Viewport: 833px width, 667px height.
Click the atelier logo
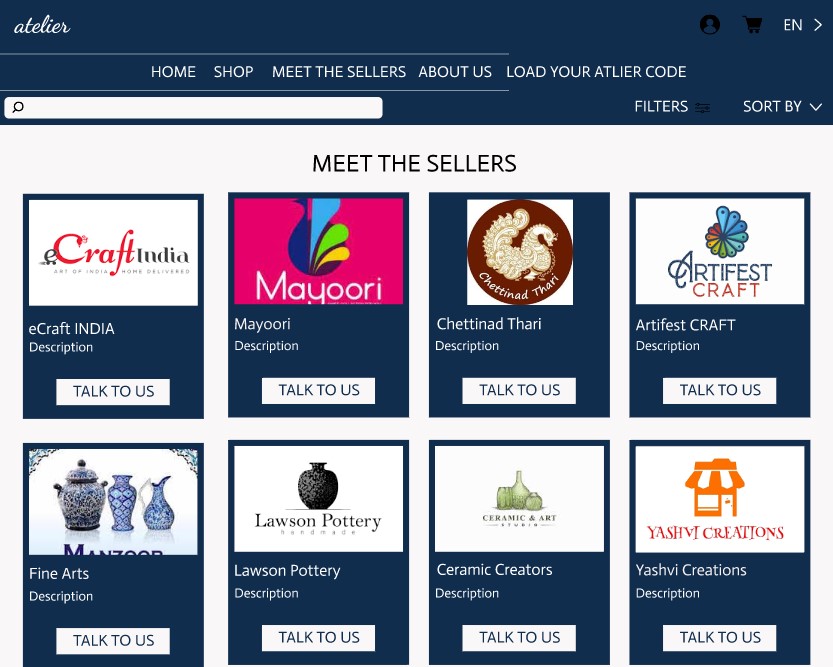[x=42, y=25]
